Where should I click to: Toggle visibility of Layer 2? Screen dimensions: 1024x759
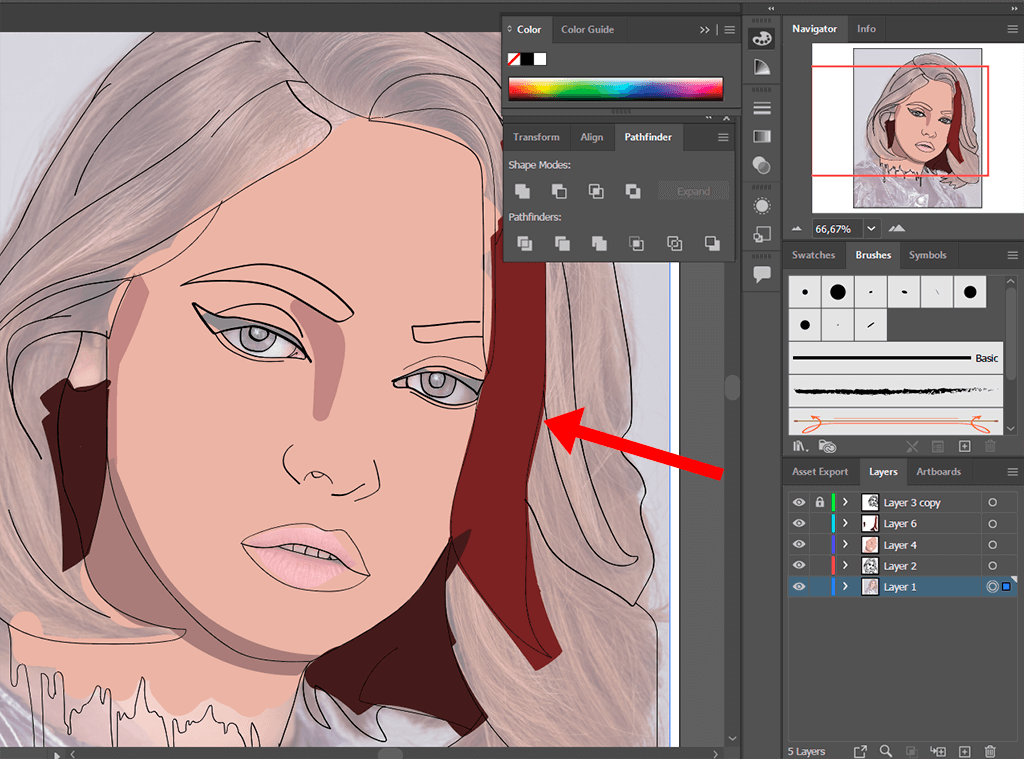798,566
